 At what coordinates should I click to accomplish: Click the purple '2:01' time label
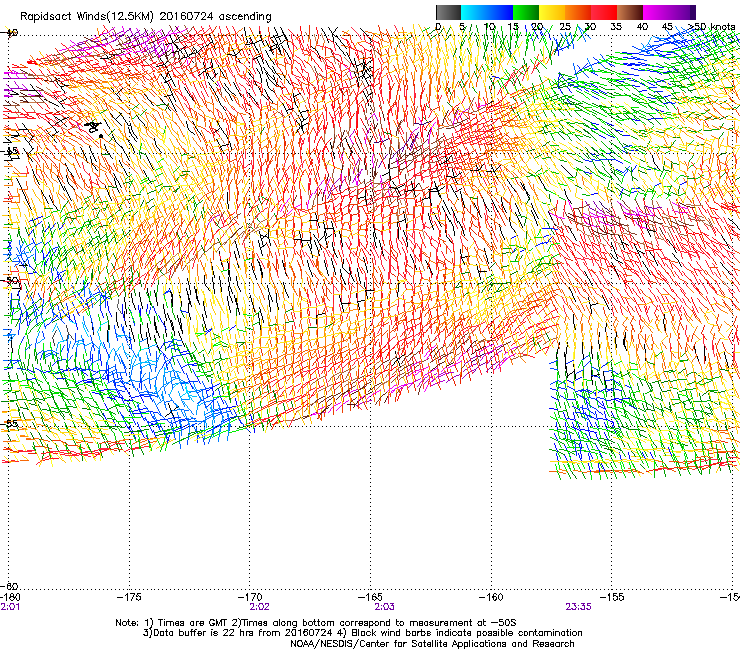10,607
